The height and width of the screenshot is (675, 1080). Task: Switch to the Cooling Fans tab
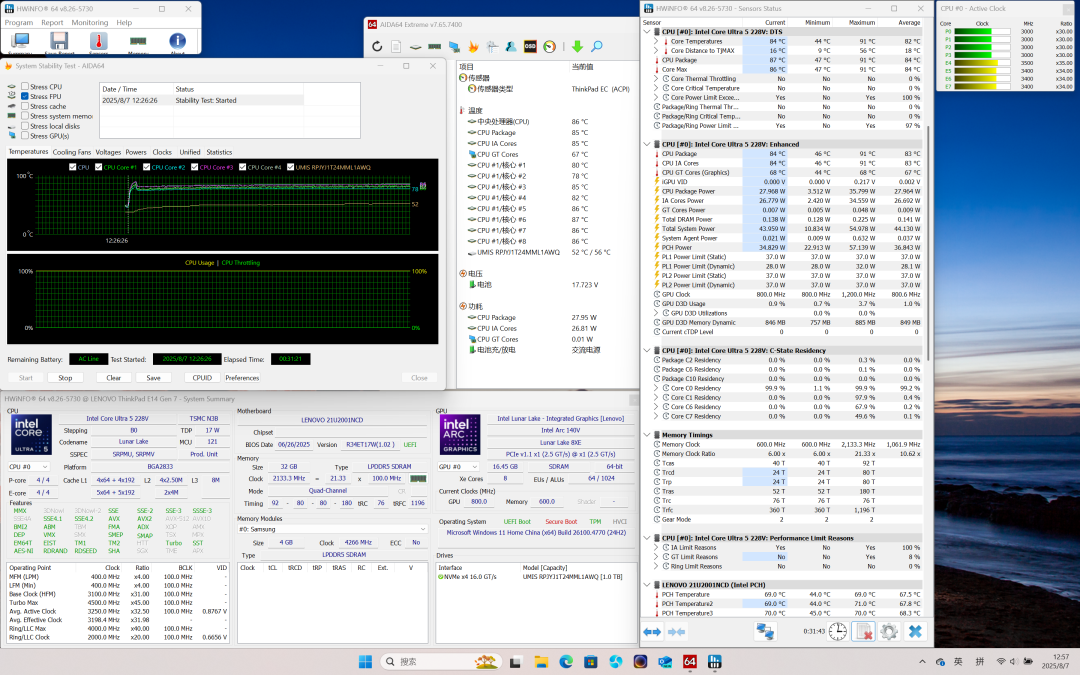(x=72, y=152)
